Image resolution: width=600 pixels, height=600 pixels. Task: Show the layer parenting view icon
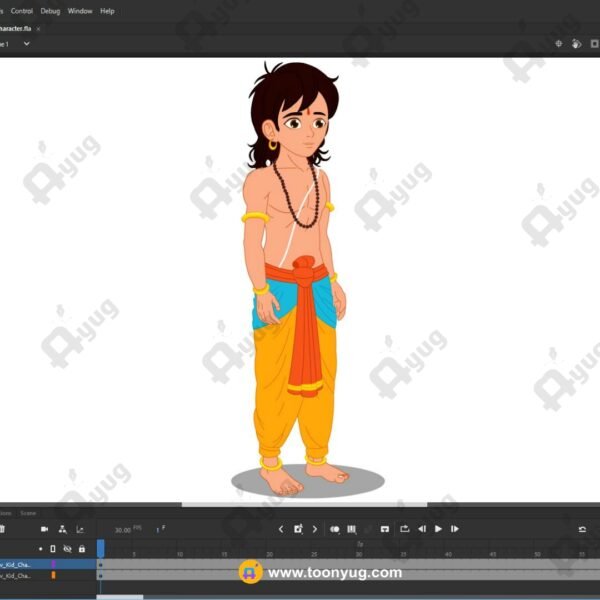click(62, 529)
